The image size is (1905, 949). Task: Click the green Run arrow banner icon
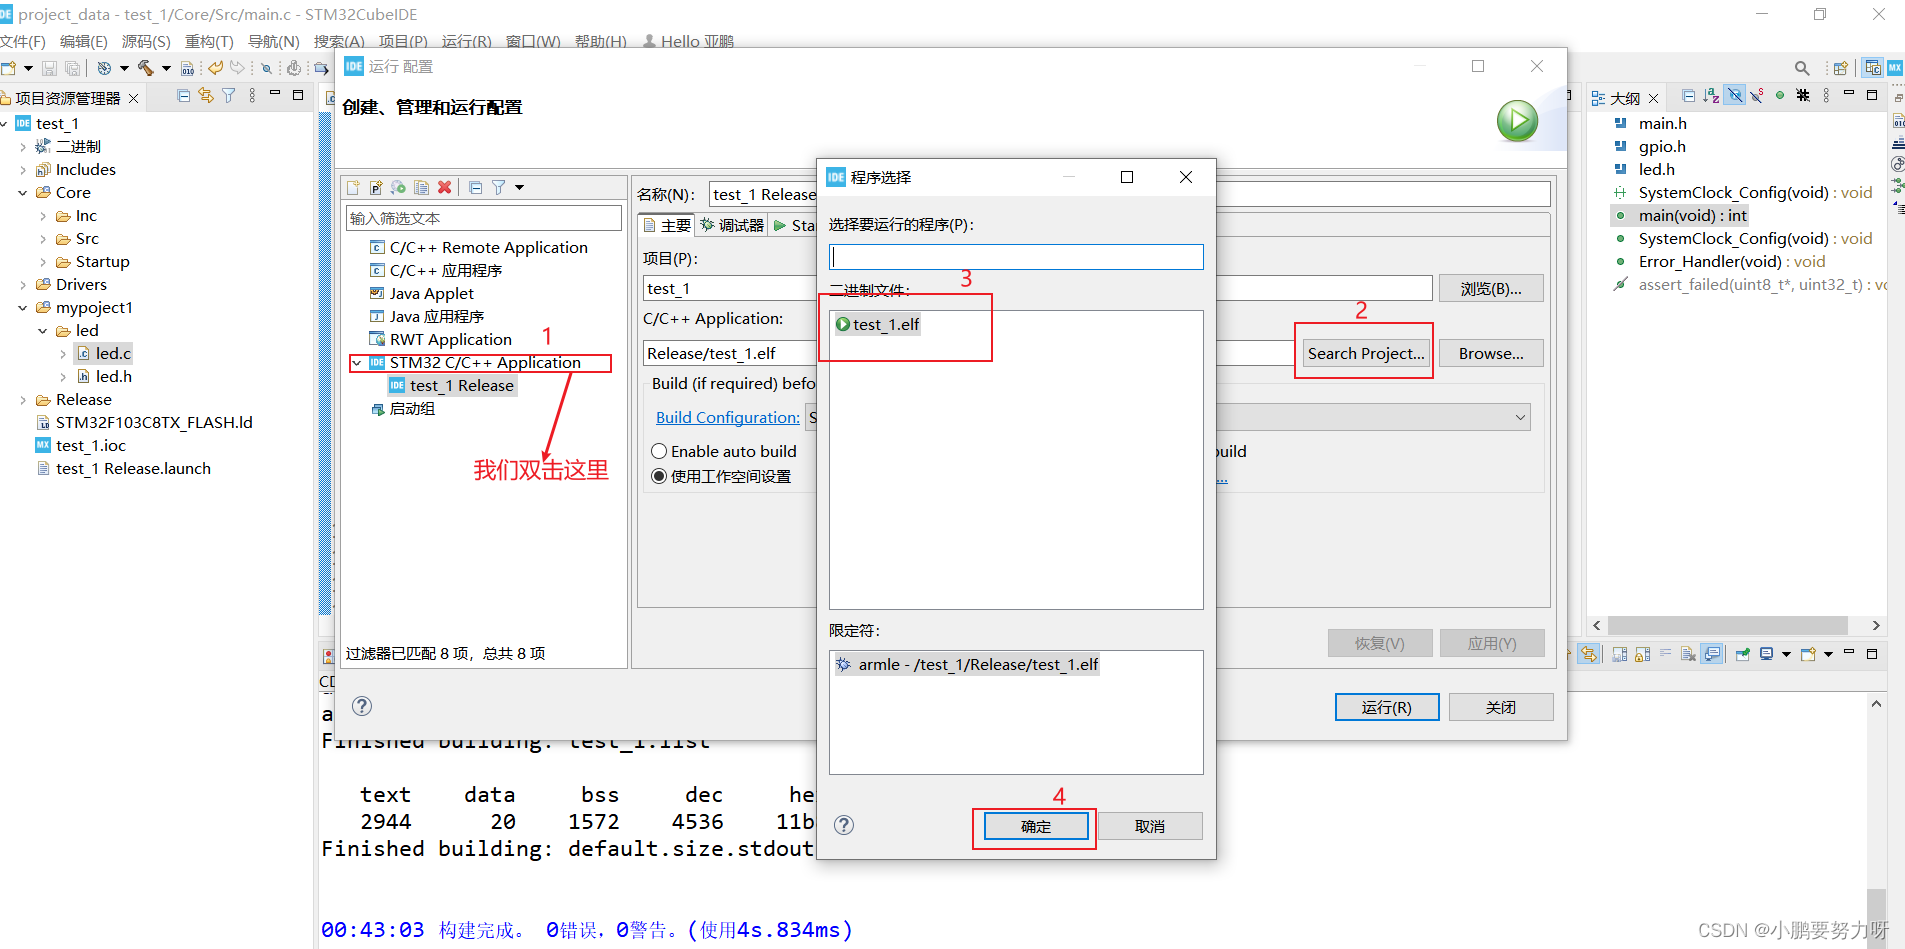tap(1517, 121)
